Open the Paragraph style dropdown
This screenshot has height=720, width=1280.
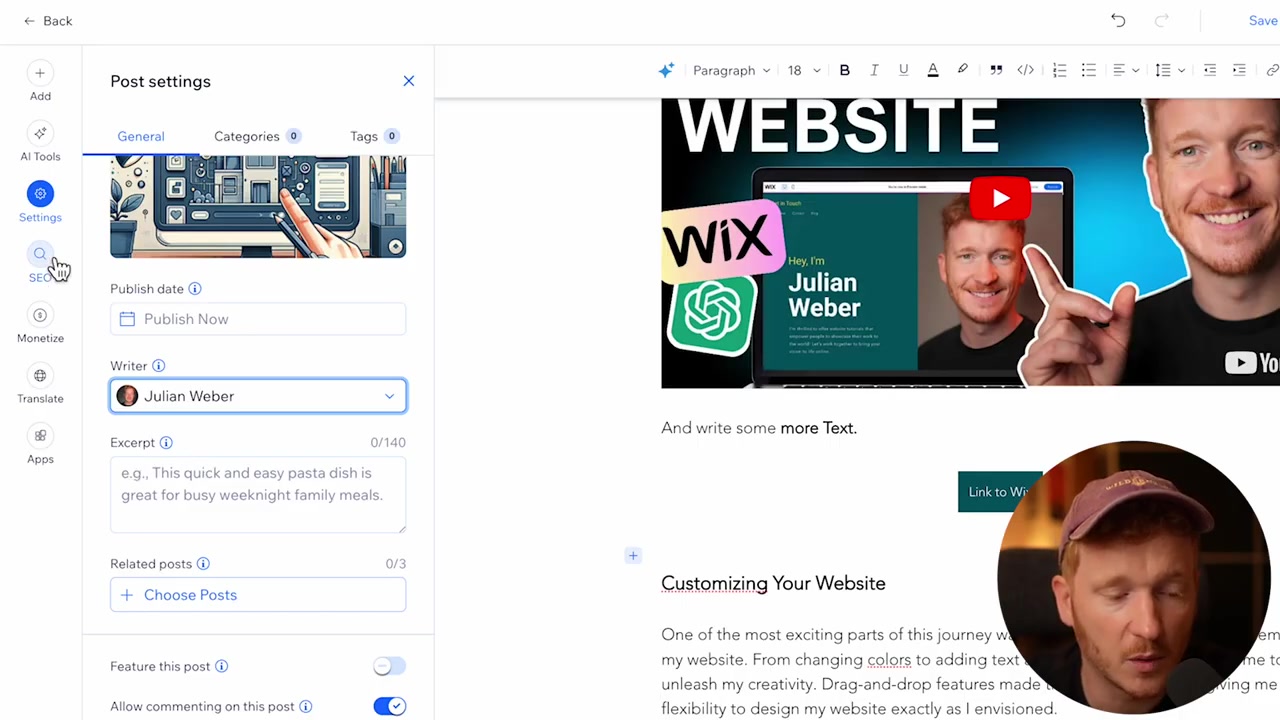tap(732, 70)
